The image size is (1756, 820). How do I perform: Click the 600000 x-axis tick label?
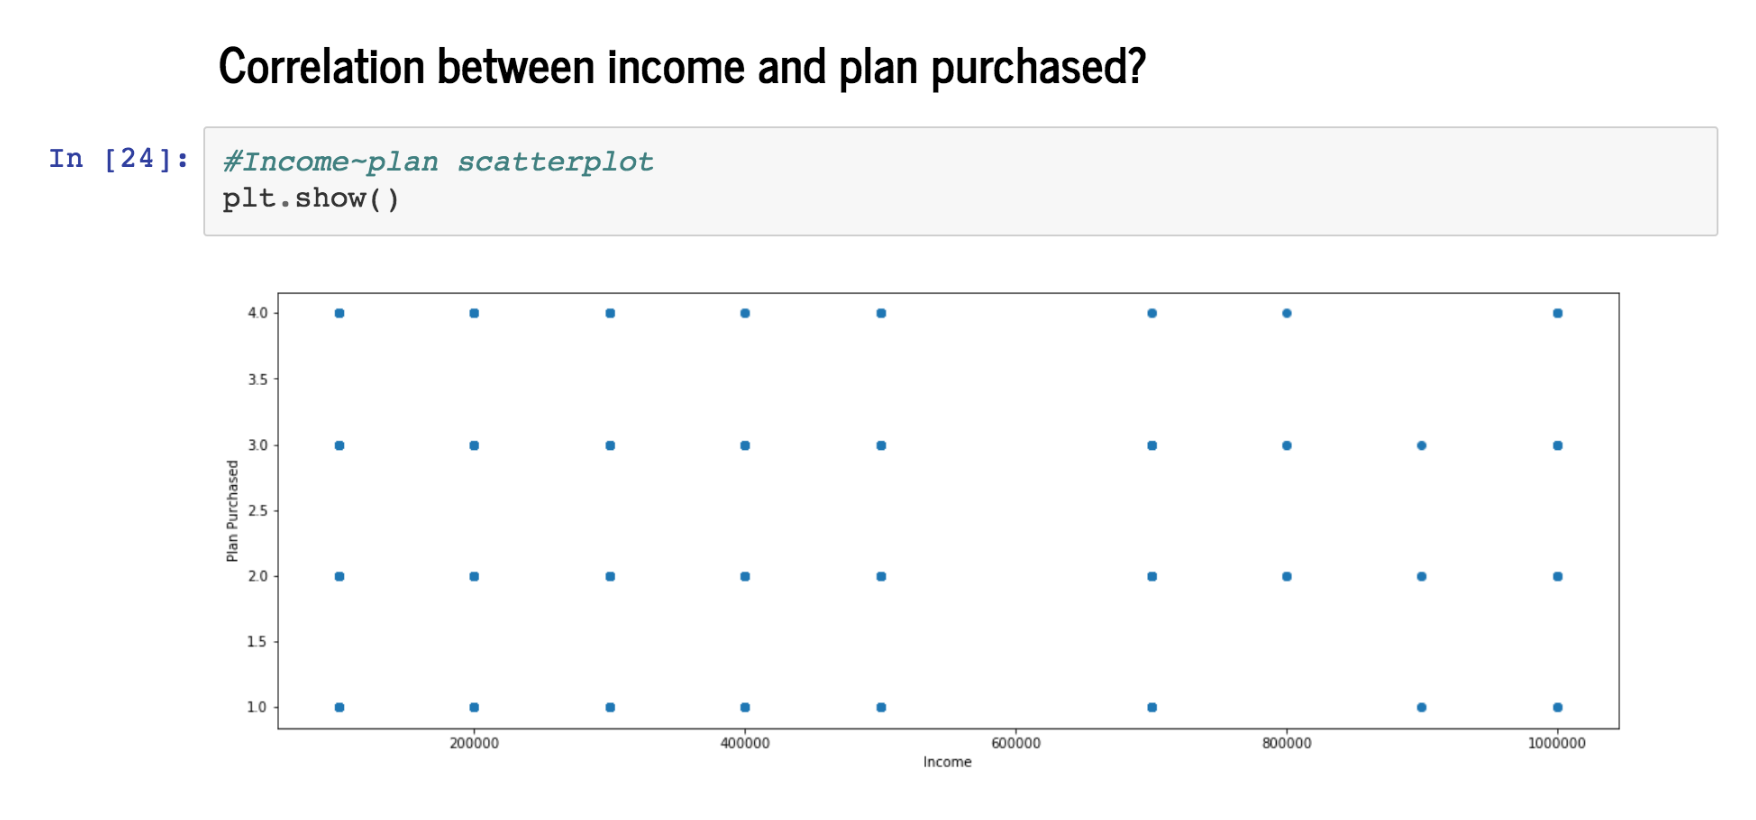coord(1016,743)
